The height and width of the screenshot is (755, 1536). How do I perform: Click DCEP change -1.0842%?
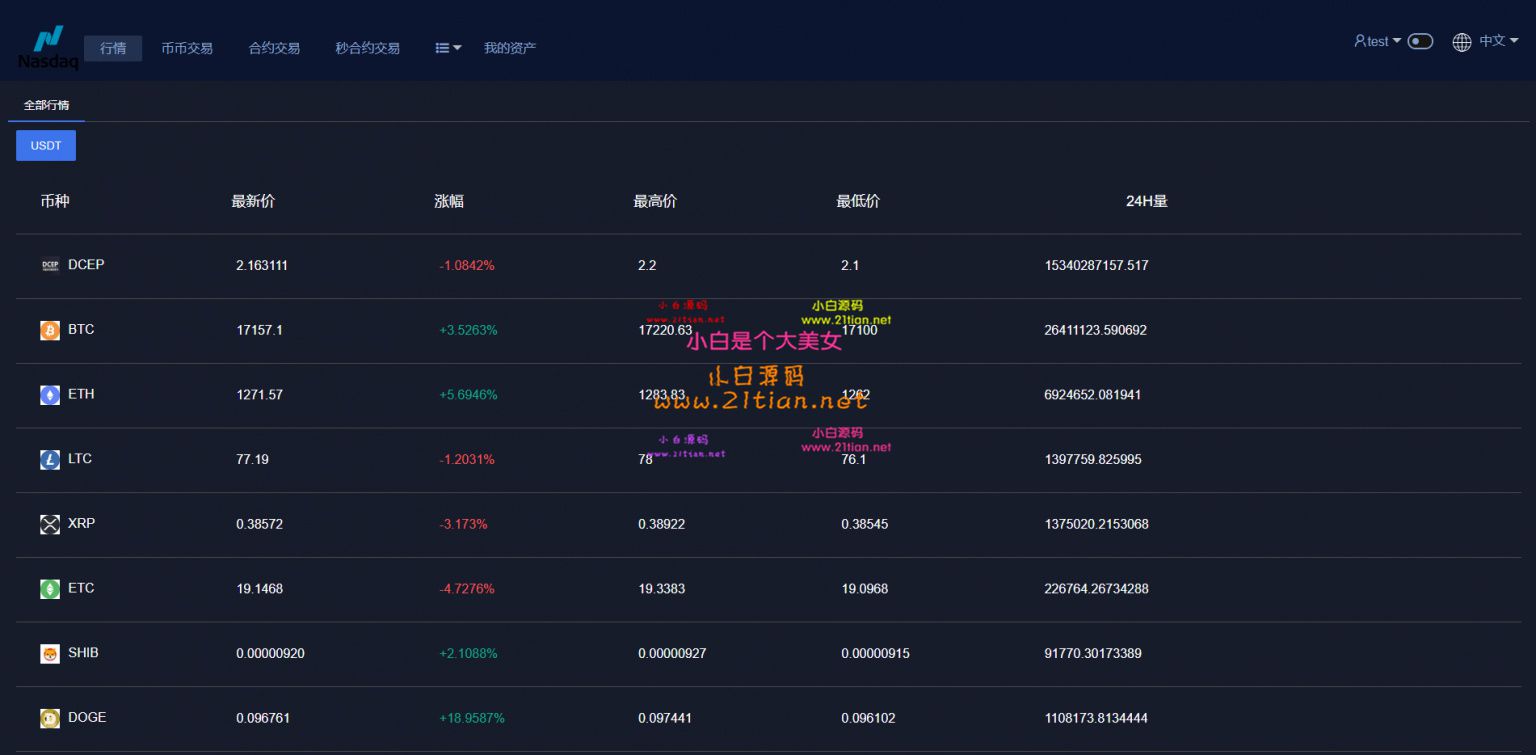(x=467, y=266)
